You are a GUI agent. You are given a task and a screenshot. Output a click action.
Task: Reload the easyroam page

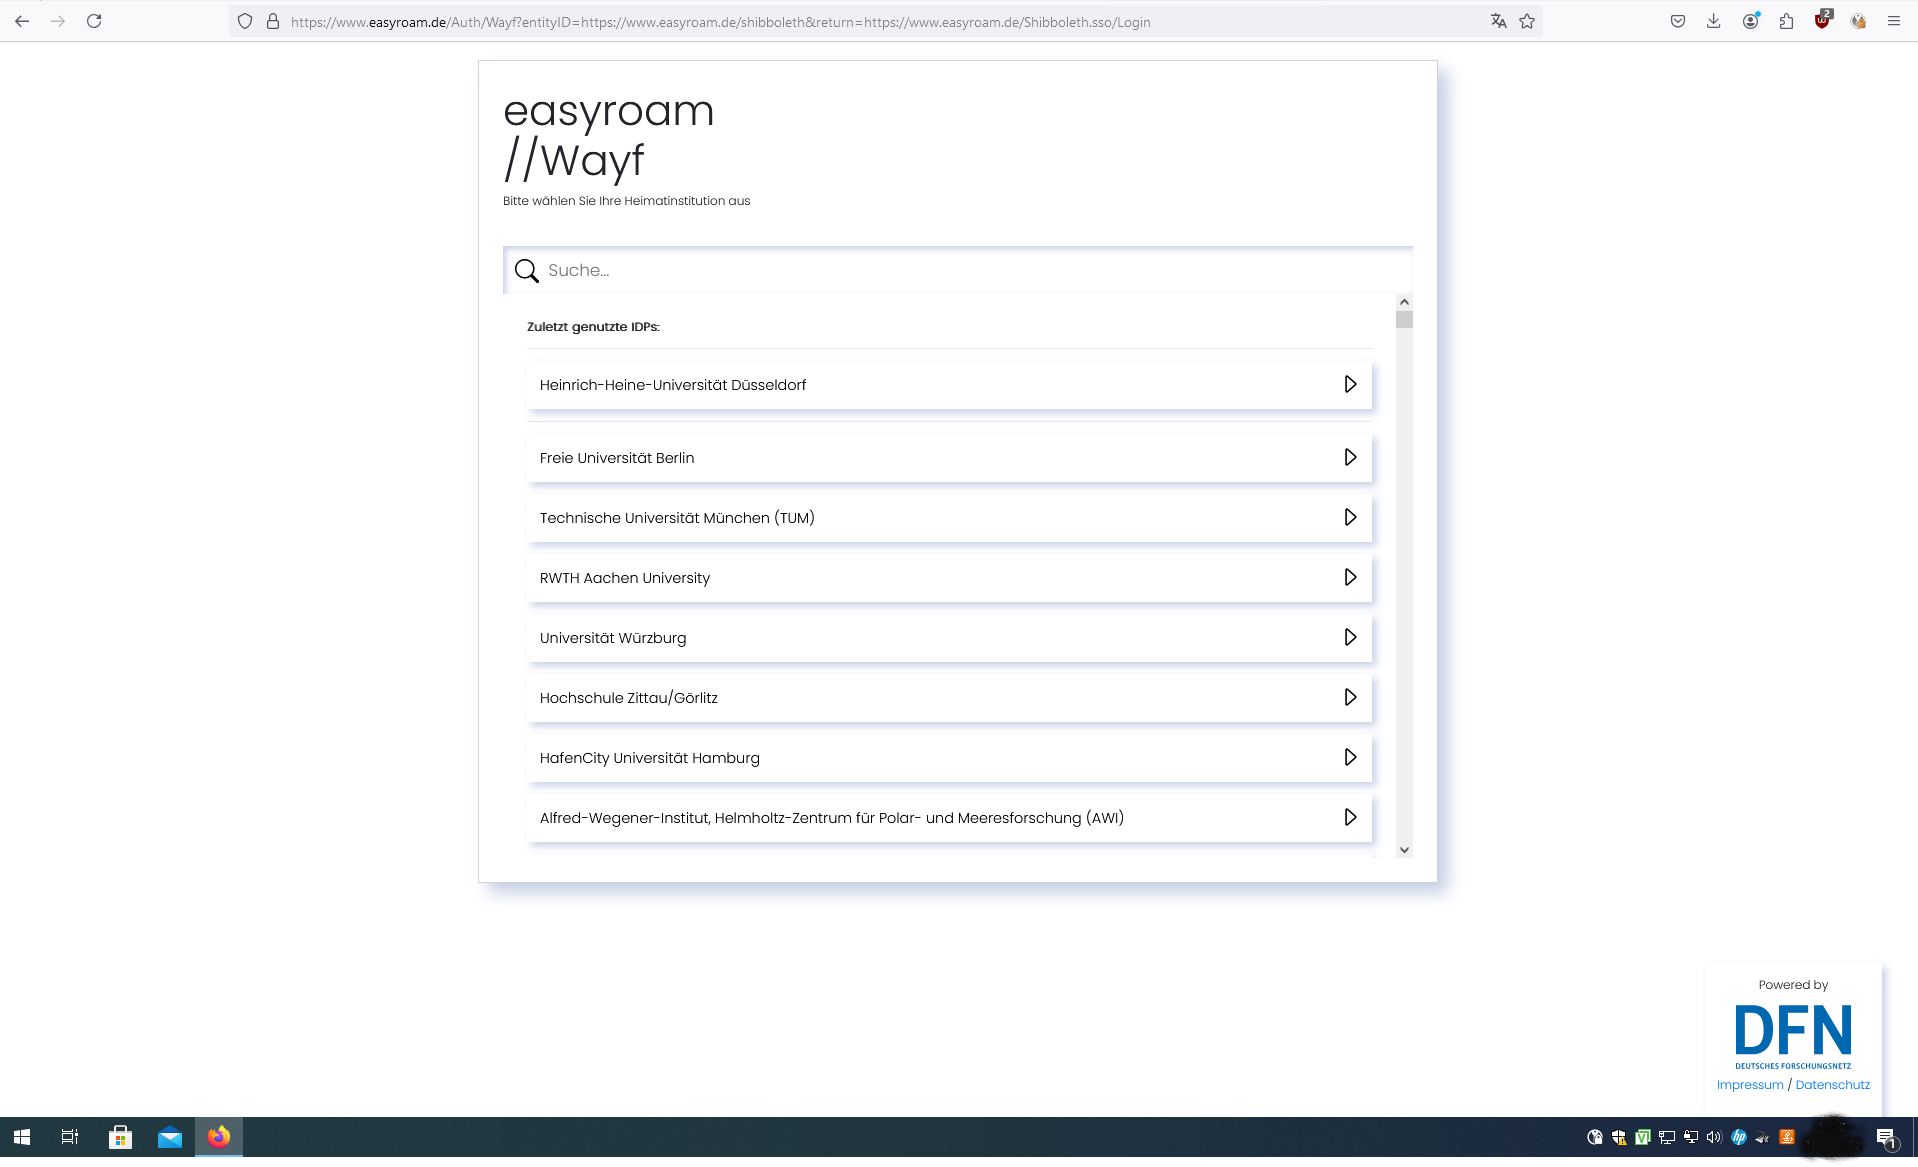[x=94, y=21]
